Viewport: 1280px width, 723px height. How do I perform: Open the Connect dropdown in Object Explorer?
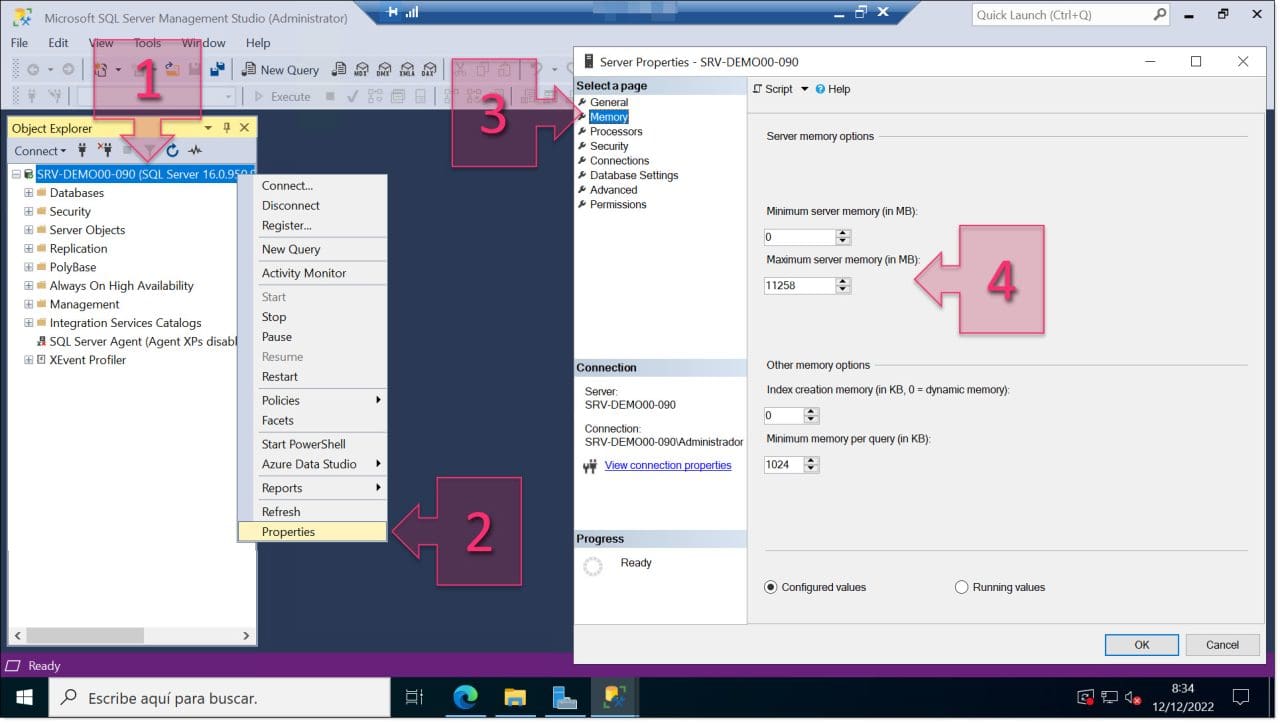[x=40, y=151]
